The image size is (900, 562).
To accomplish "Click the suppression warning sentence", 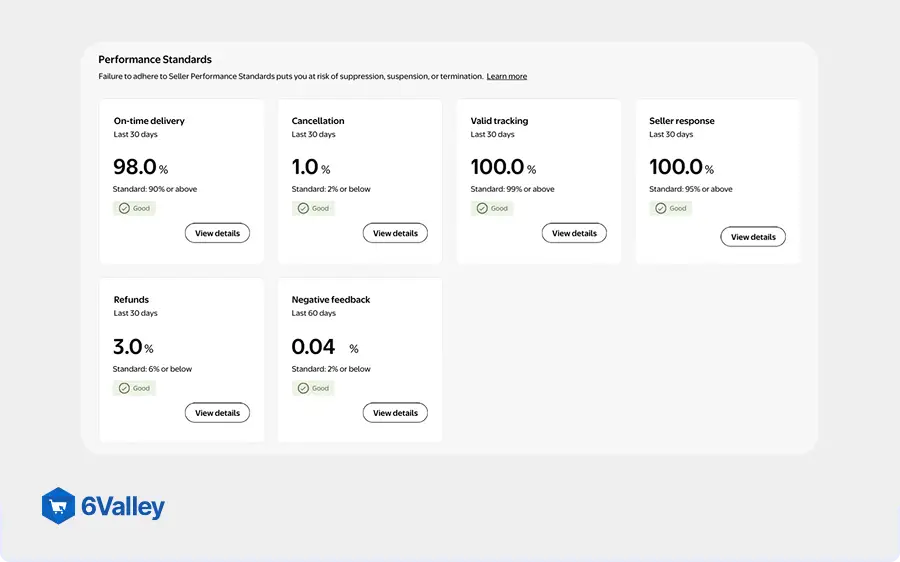I will [x=290, y=76].
